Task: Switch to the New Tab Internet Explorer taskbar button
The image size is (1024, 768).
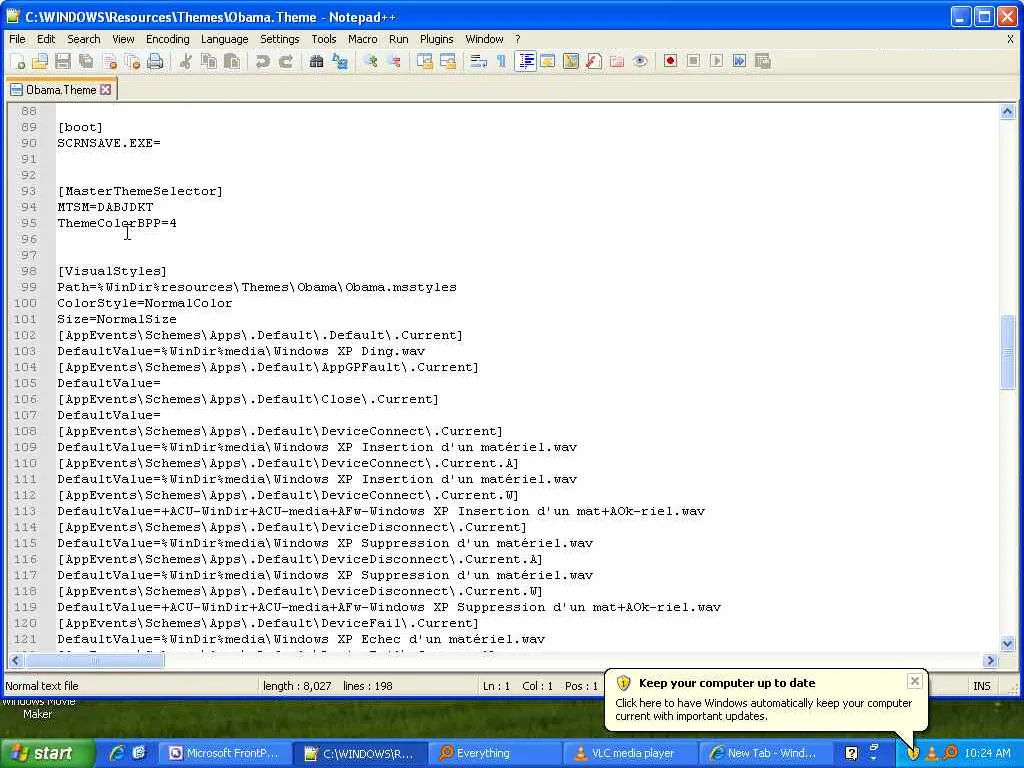Action: coord(766,753)
